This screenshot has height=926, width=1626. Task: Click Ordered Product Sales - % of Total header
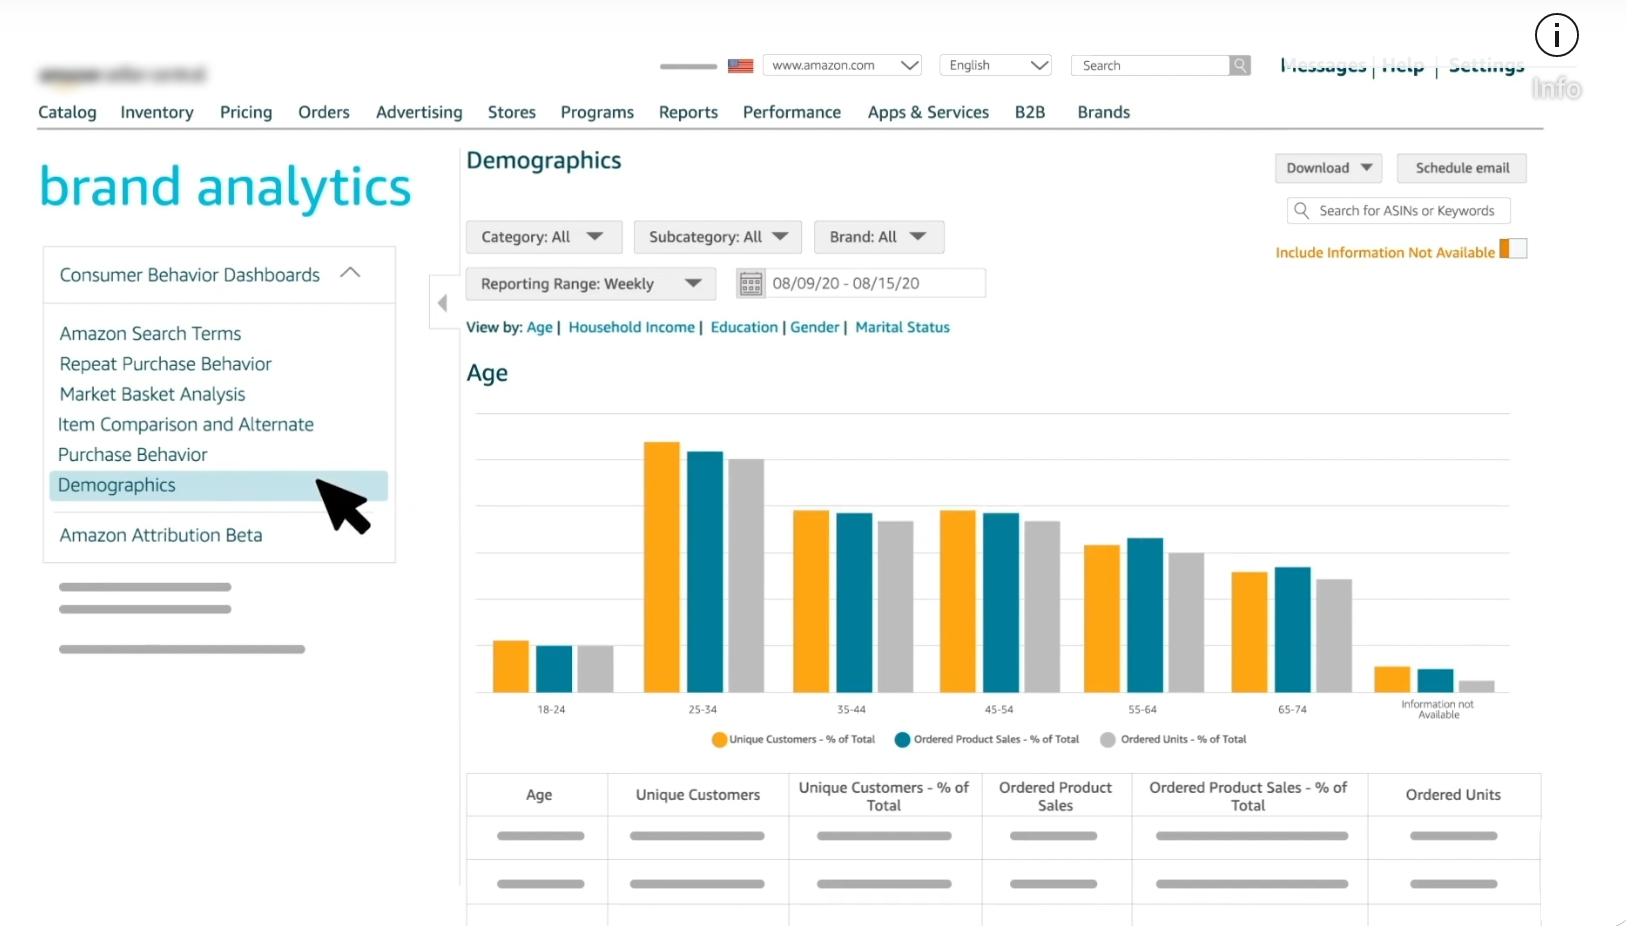click(x=1249, y=796)
